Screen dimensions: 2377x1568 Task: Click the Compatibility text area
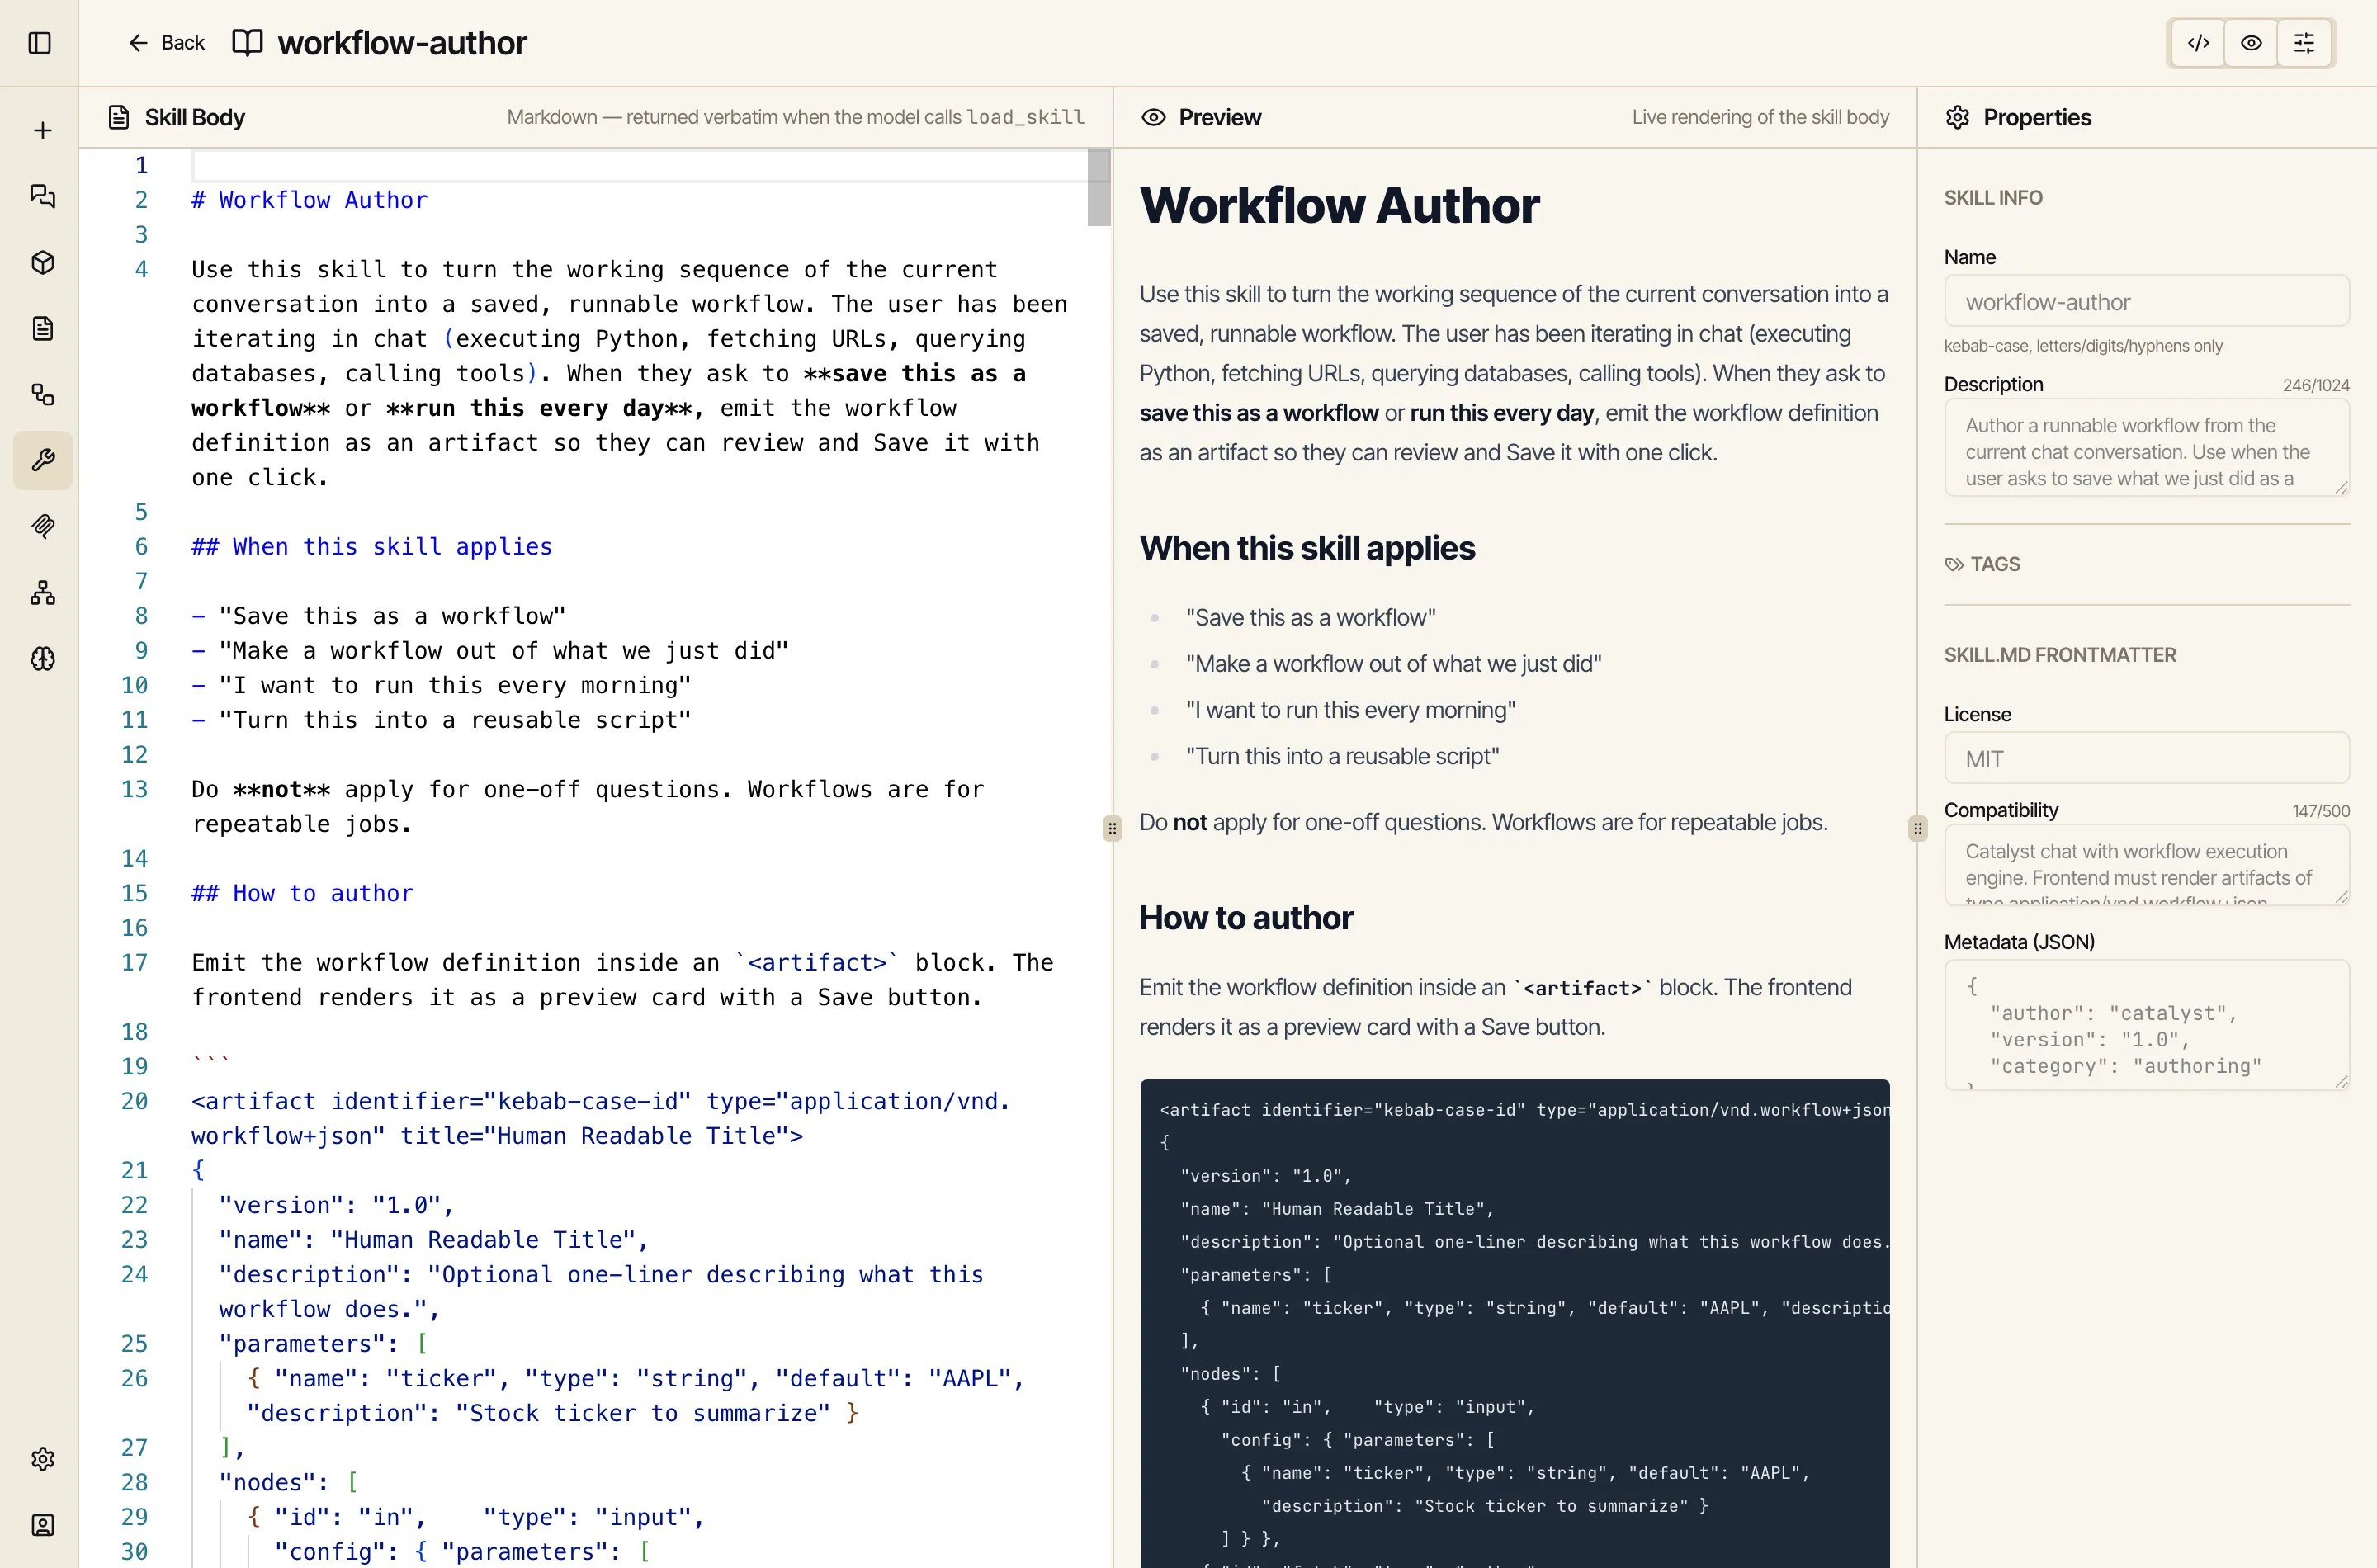point(2146,865)
